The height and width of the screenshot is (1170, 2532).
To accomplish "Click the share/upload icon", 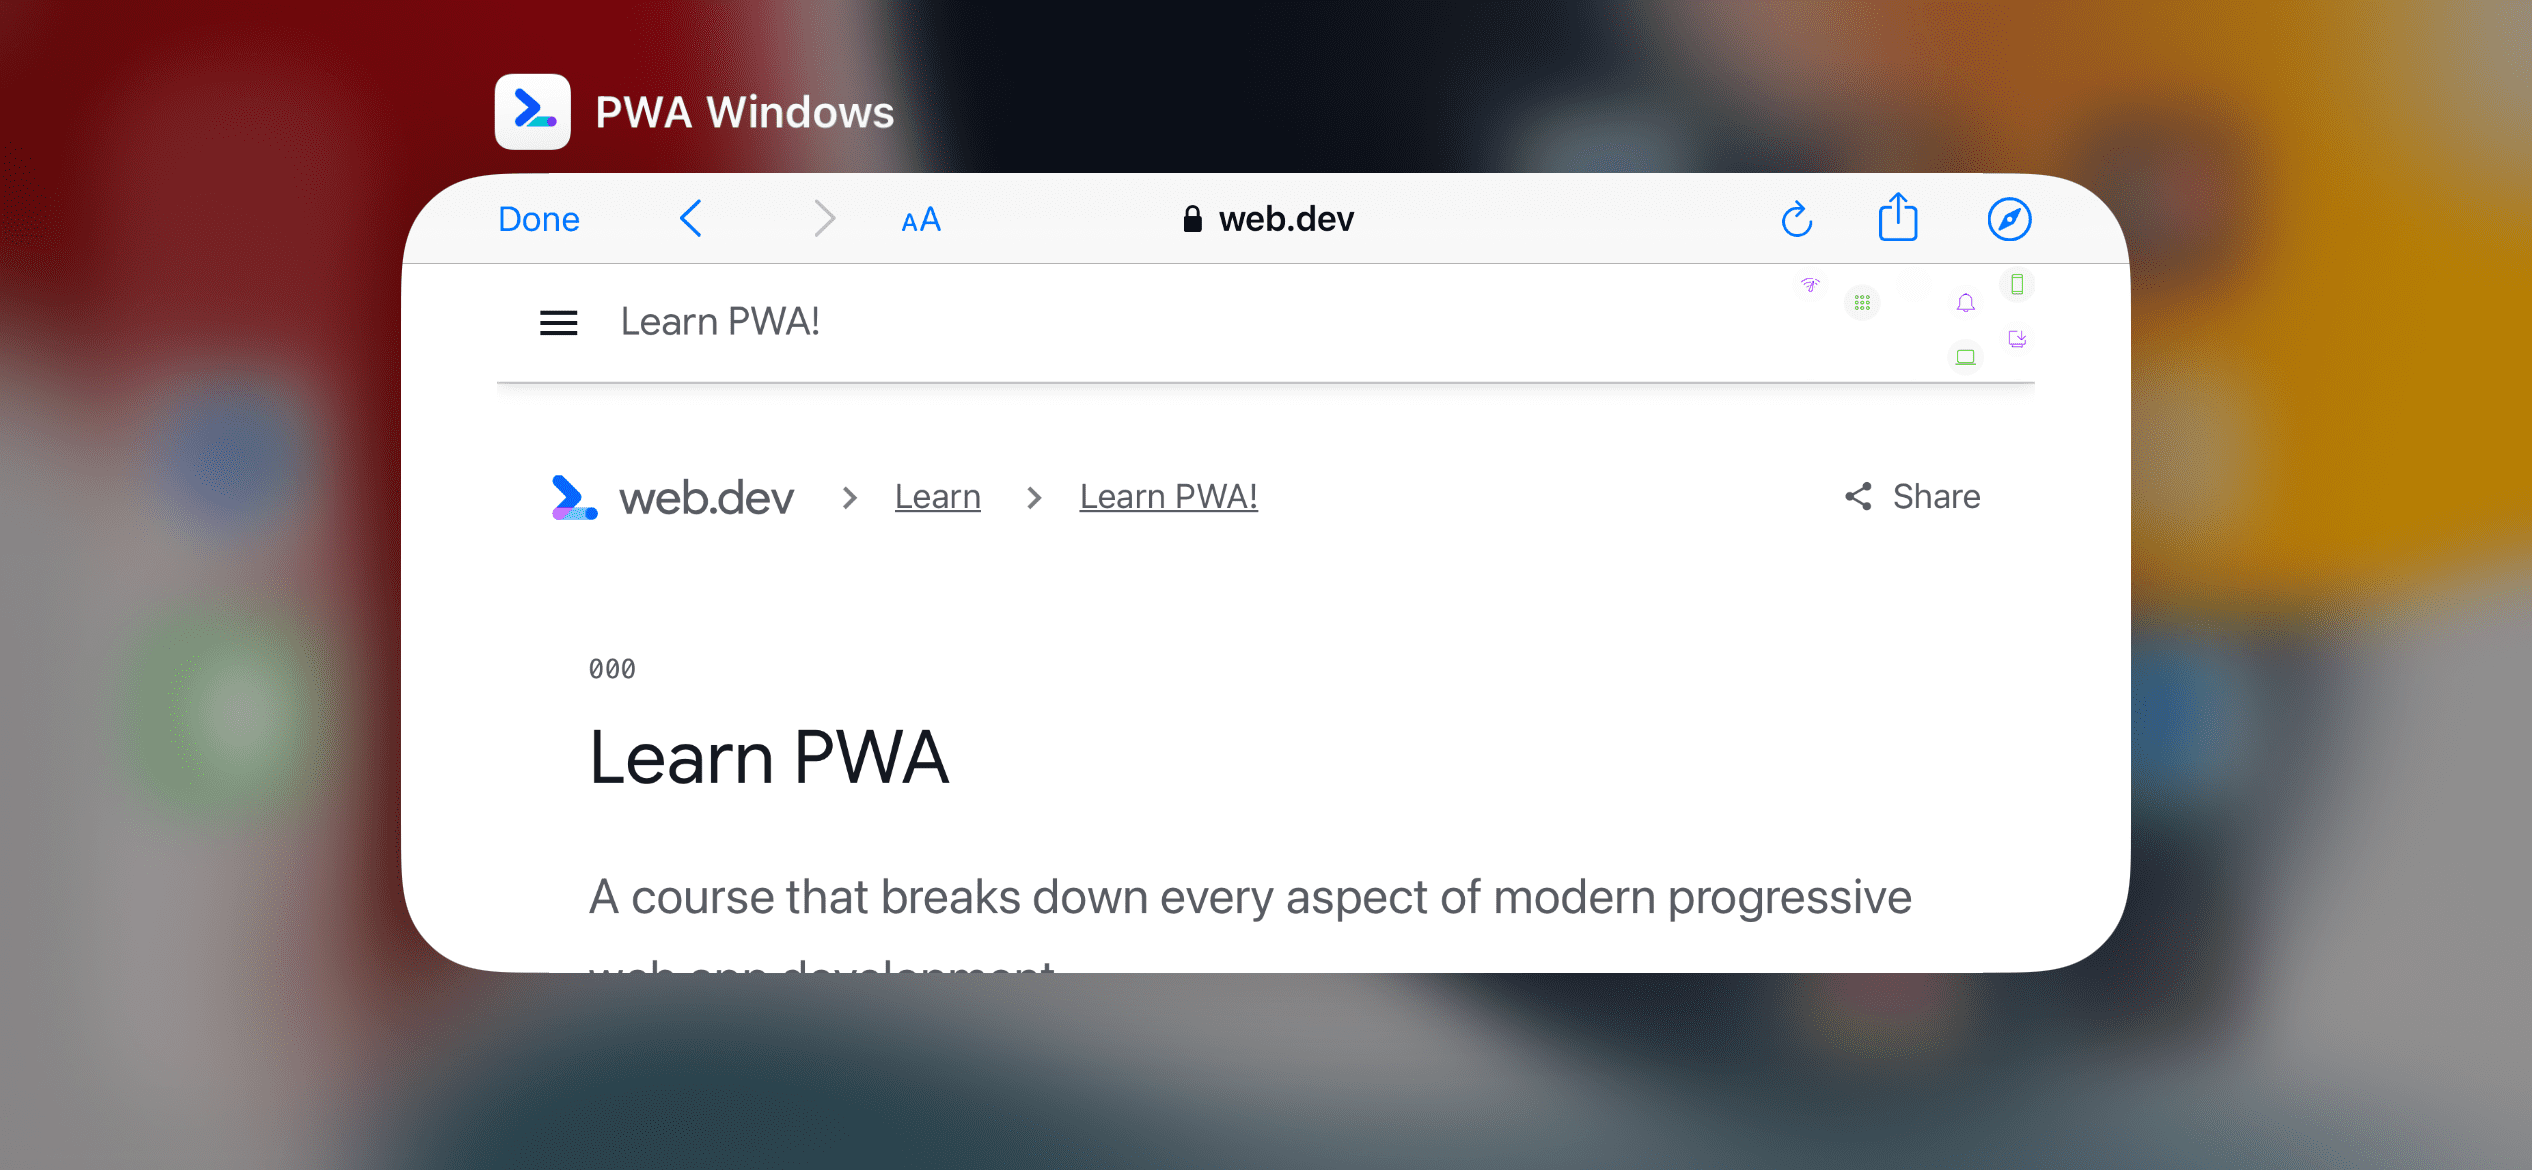I will point(1901,218).
